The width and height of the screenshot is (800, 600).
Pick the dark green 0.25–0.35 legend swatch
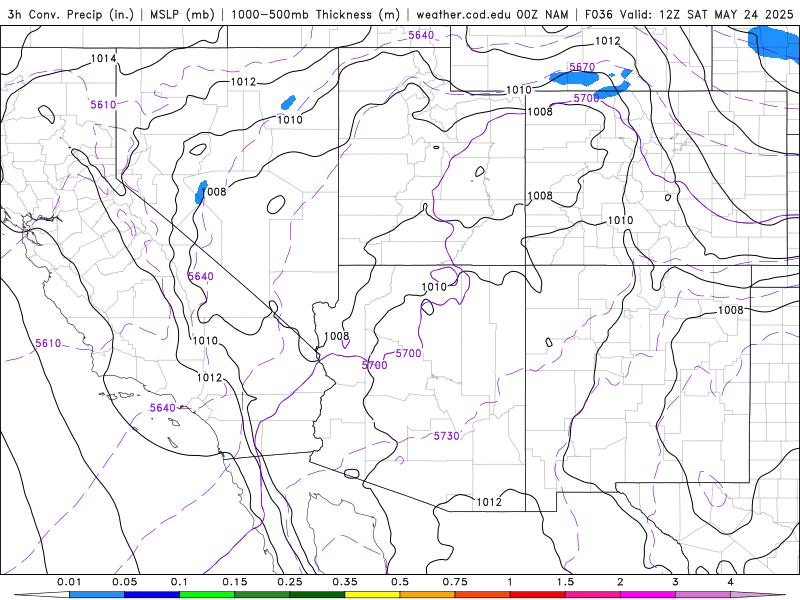click(317, 595)
